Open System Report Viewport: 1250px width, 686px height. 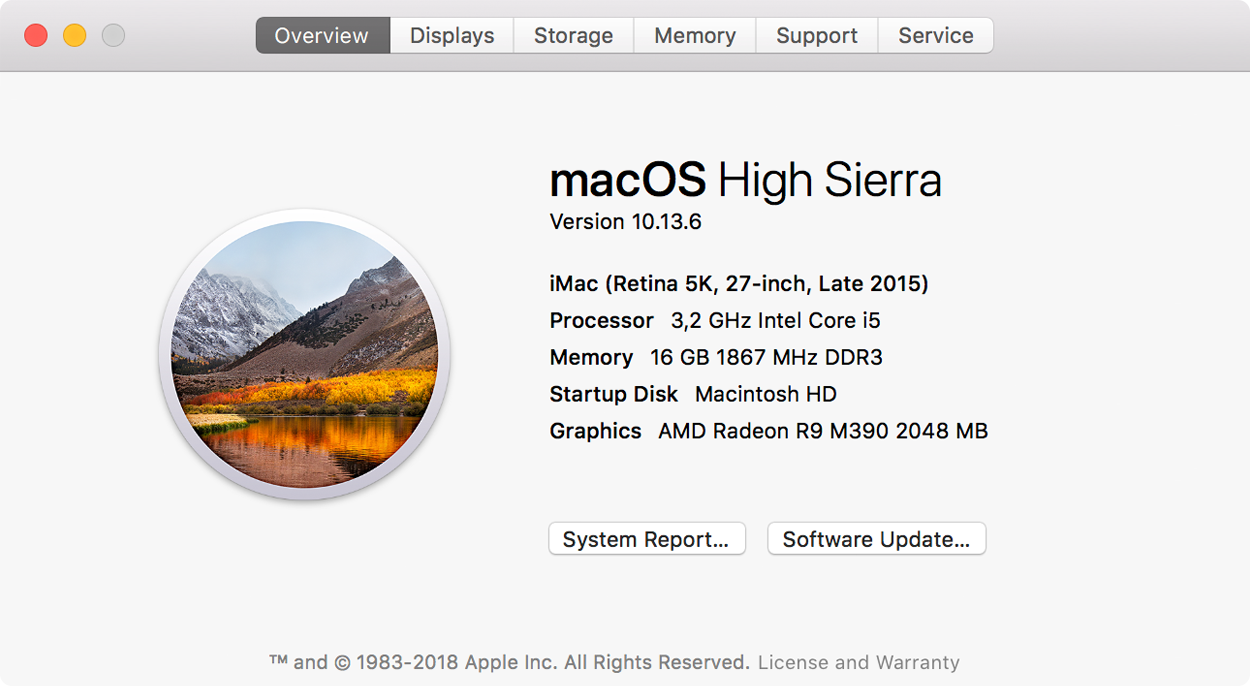pyautogui.click(x=647, y=539)
